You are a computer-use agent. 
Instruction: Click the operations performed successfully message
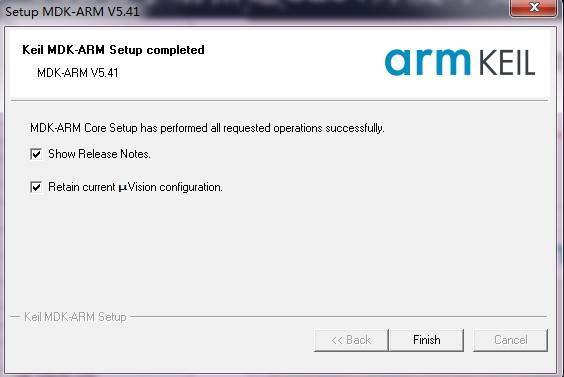207,128
